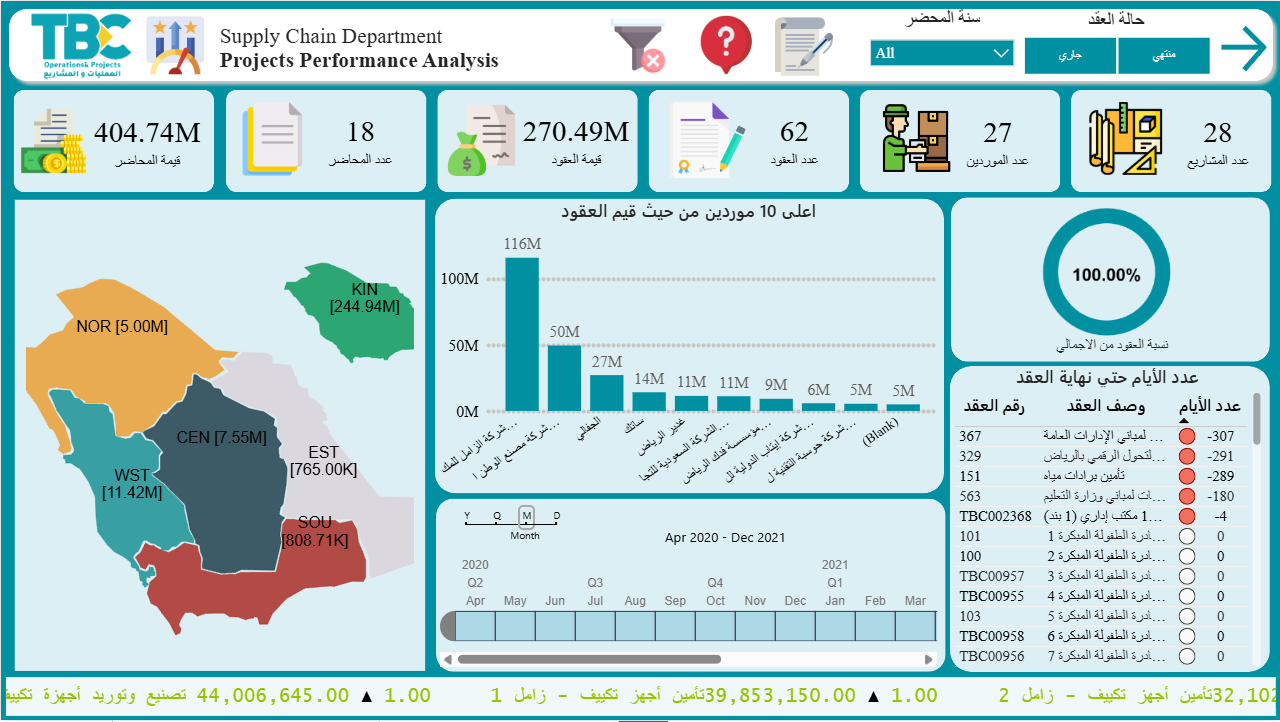
Task: Go to next page with arrow icon
Action: [x=1243, y=48]
